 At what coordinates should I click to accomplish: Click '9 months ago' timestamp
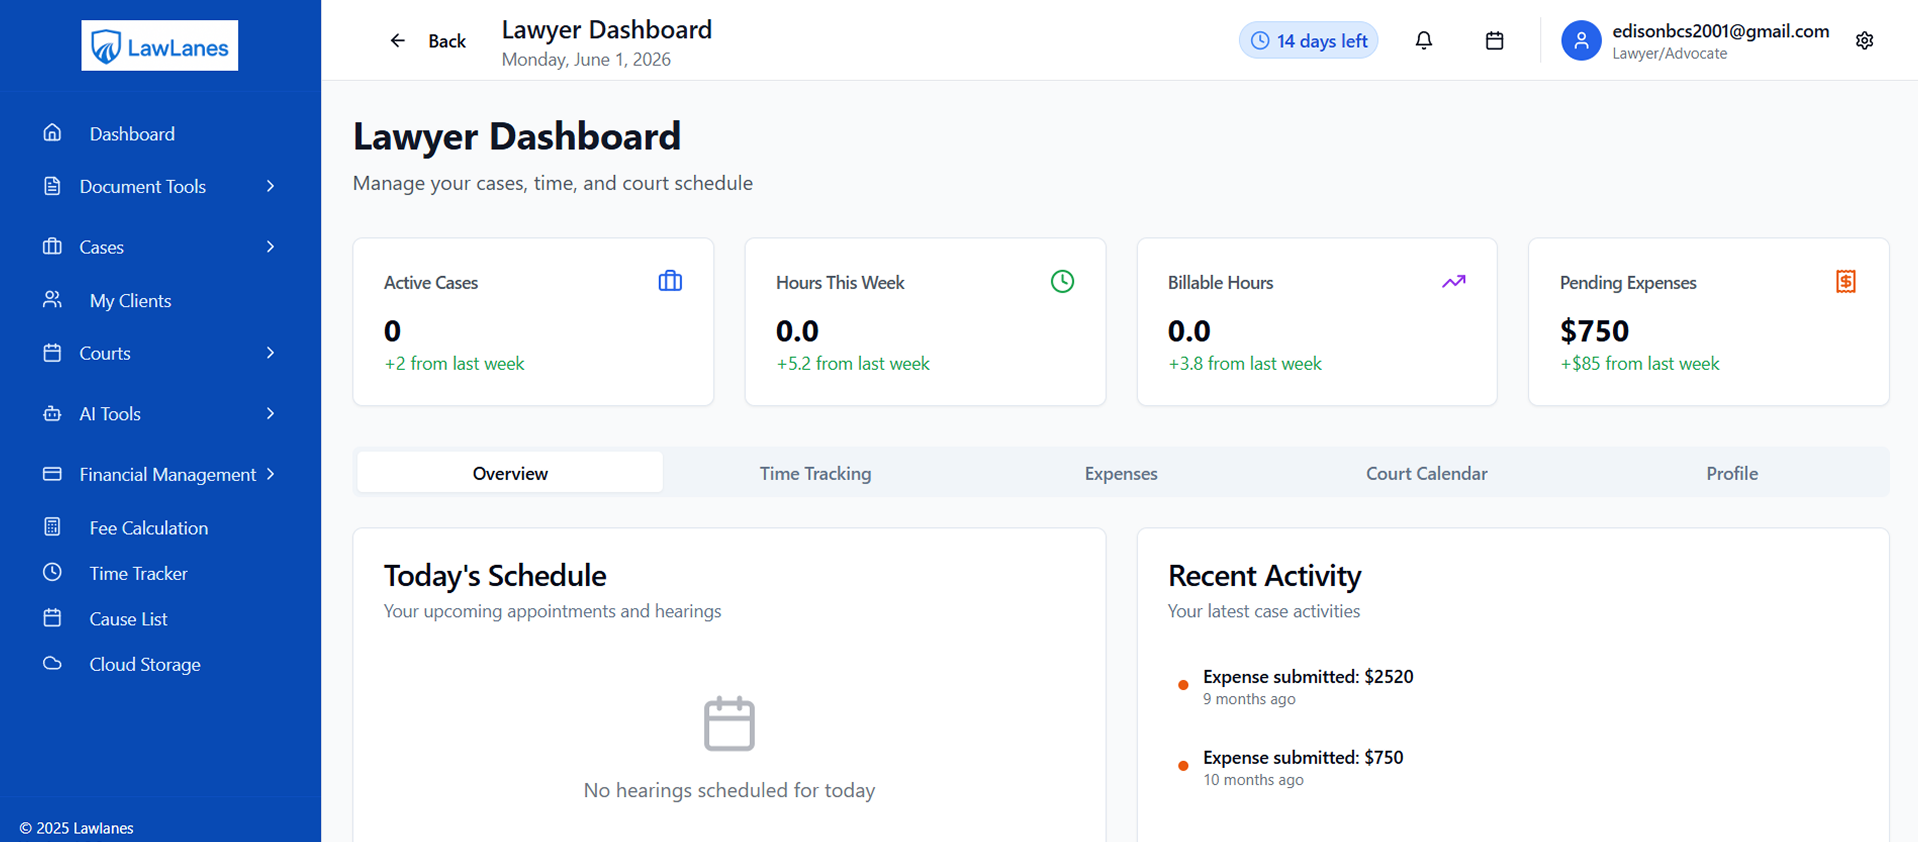(x=1249, y=699)
